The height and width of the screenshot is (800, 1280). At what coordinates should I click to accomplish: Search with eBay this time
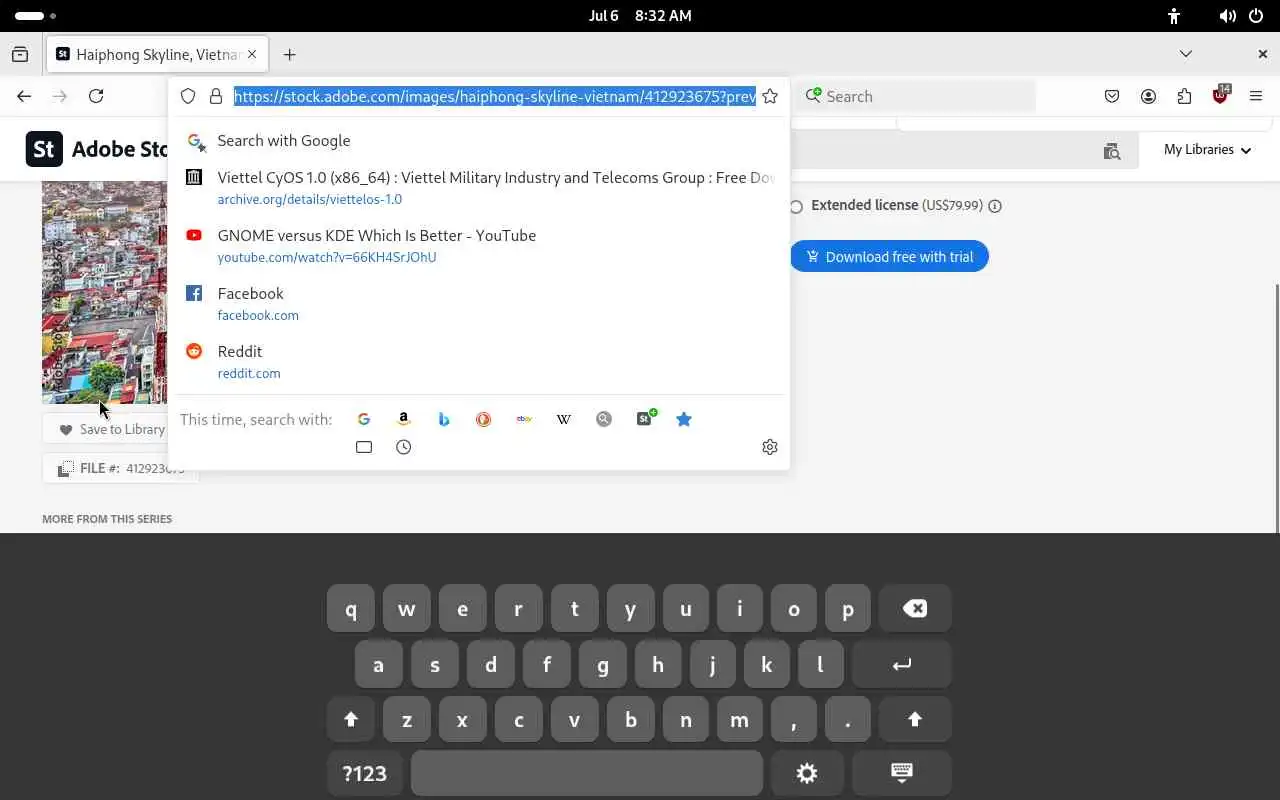click(524, 419)
